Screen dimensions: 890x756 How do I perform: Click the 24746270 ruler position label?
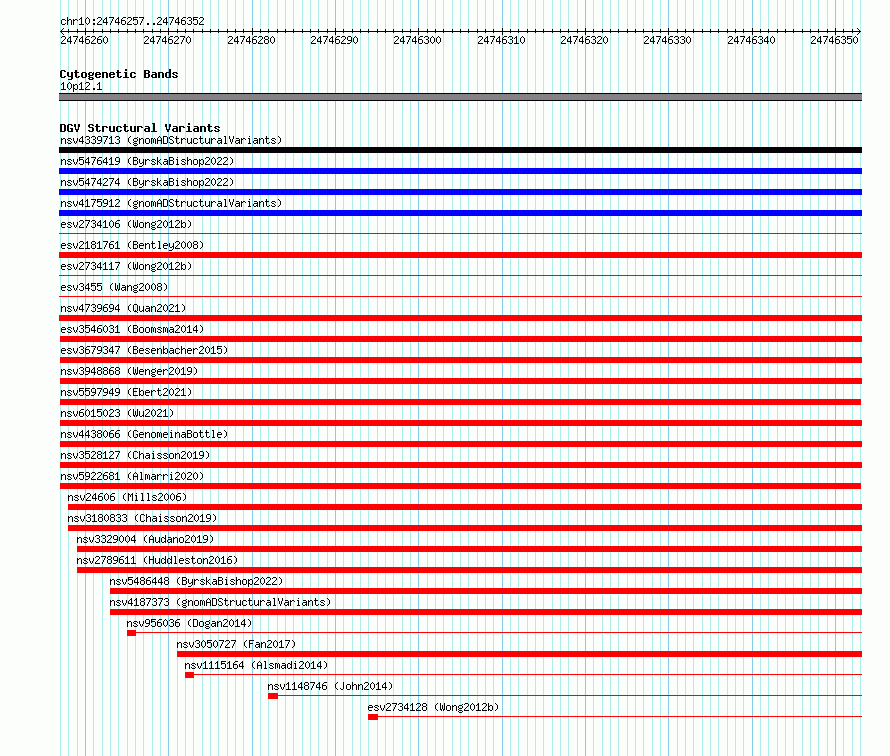(x=167, y=40)
